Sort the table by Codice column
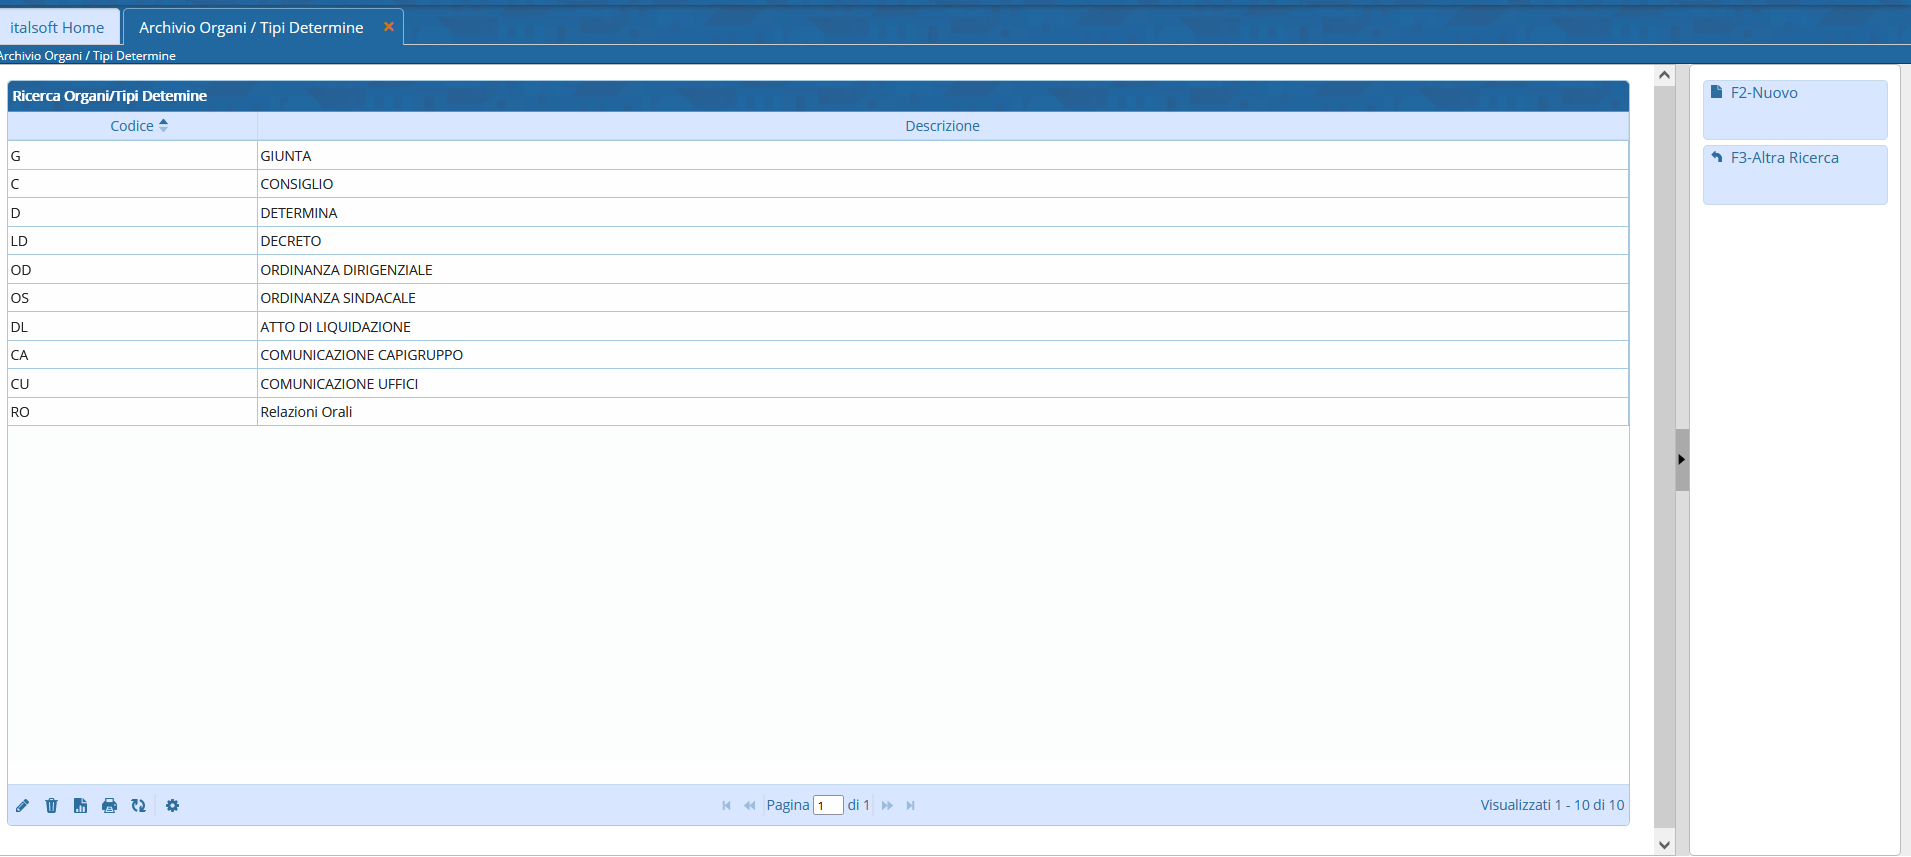Image resolution: width=1911 pixels, height=857 pixels. (x=132, y=126)
